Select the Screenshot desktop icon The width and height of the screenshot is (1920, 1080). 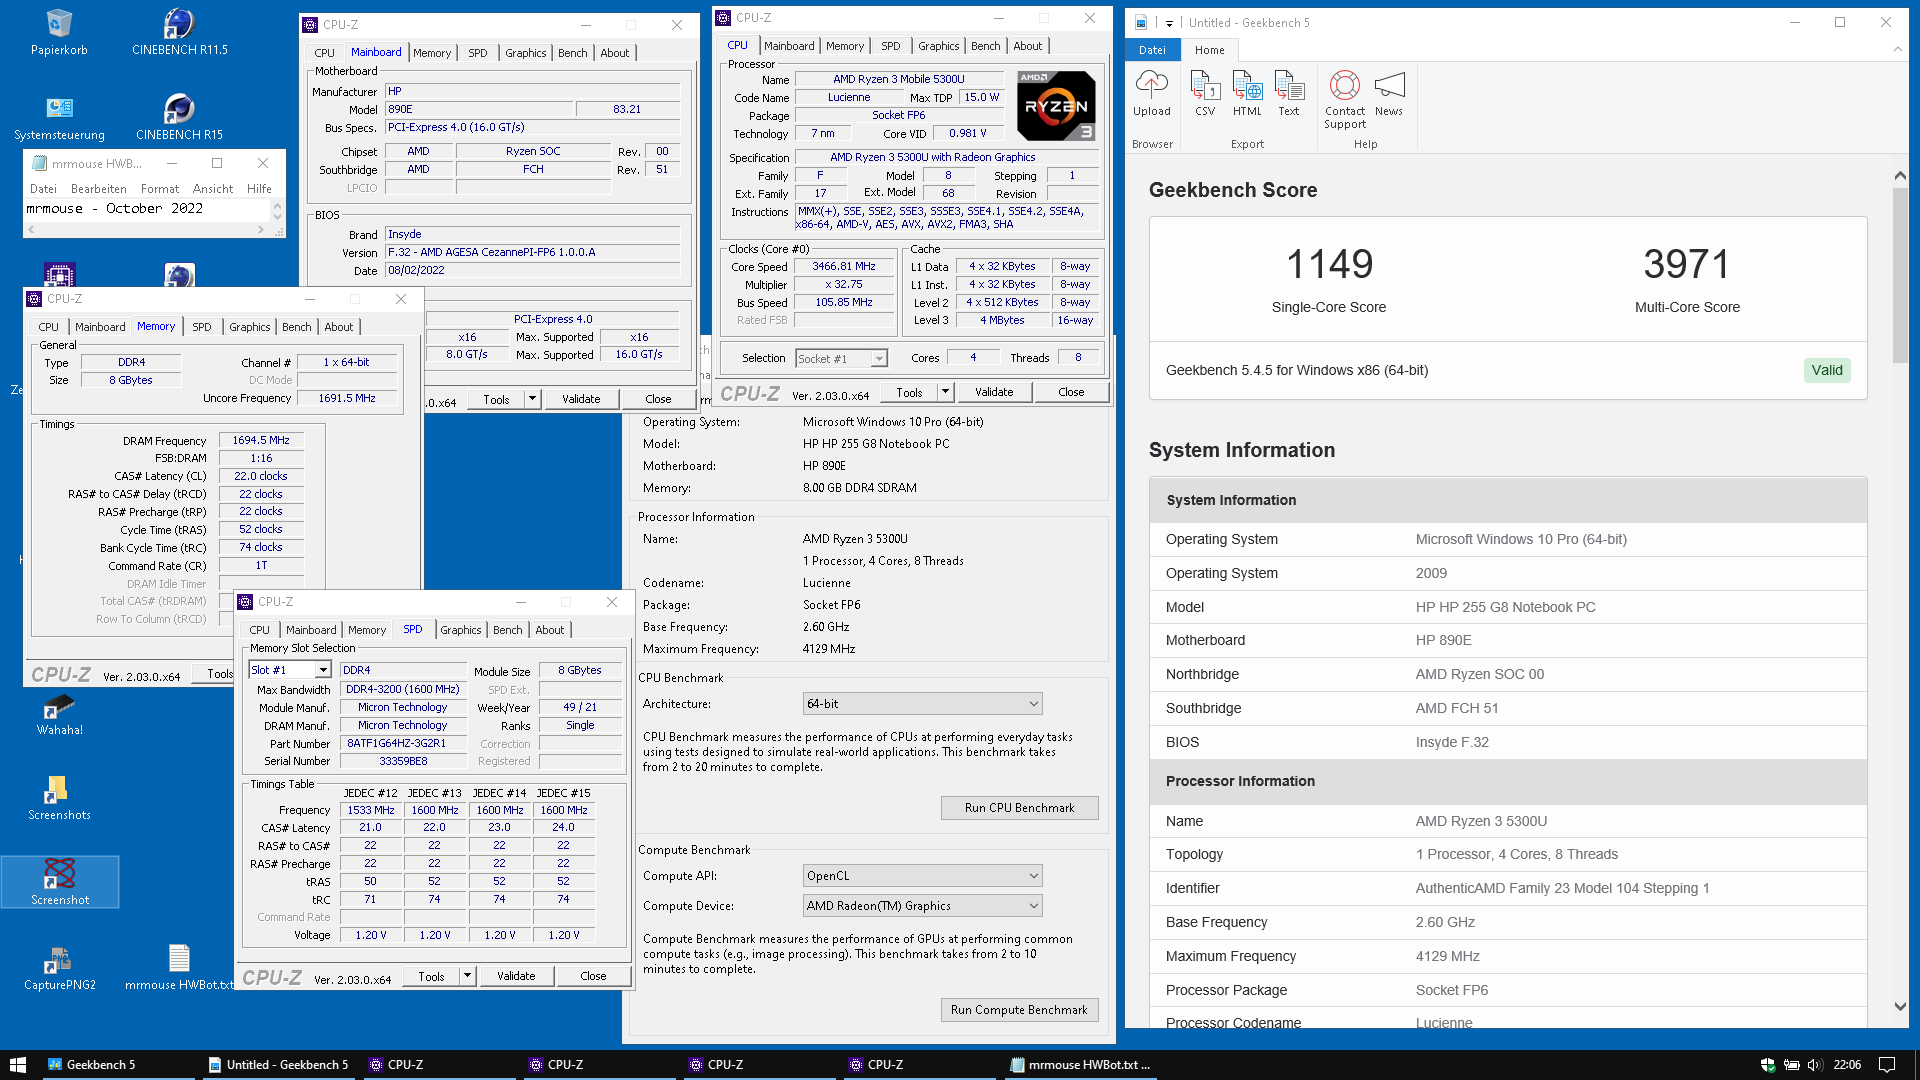(60, 882)
